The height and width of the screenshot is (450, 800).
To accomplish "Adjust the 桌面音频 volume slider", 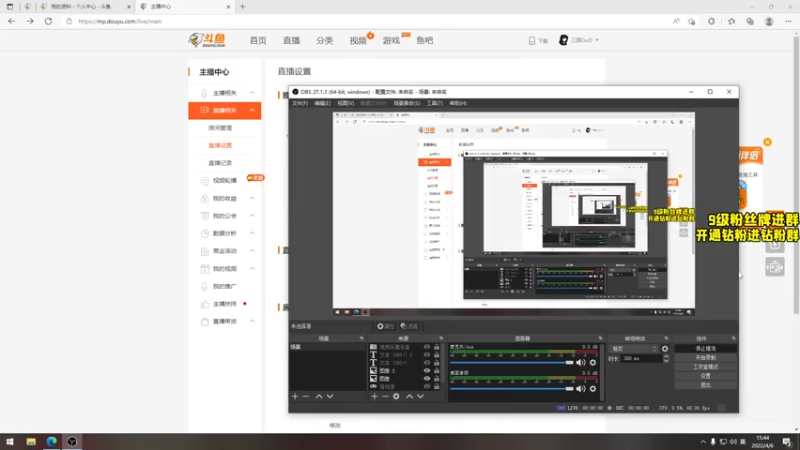I will point(512,389).
